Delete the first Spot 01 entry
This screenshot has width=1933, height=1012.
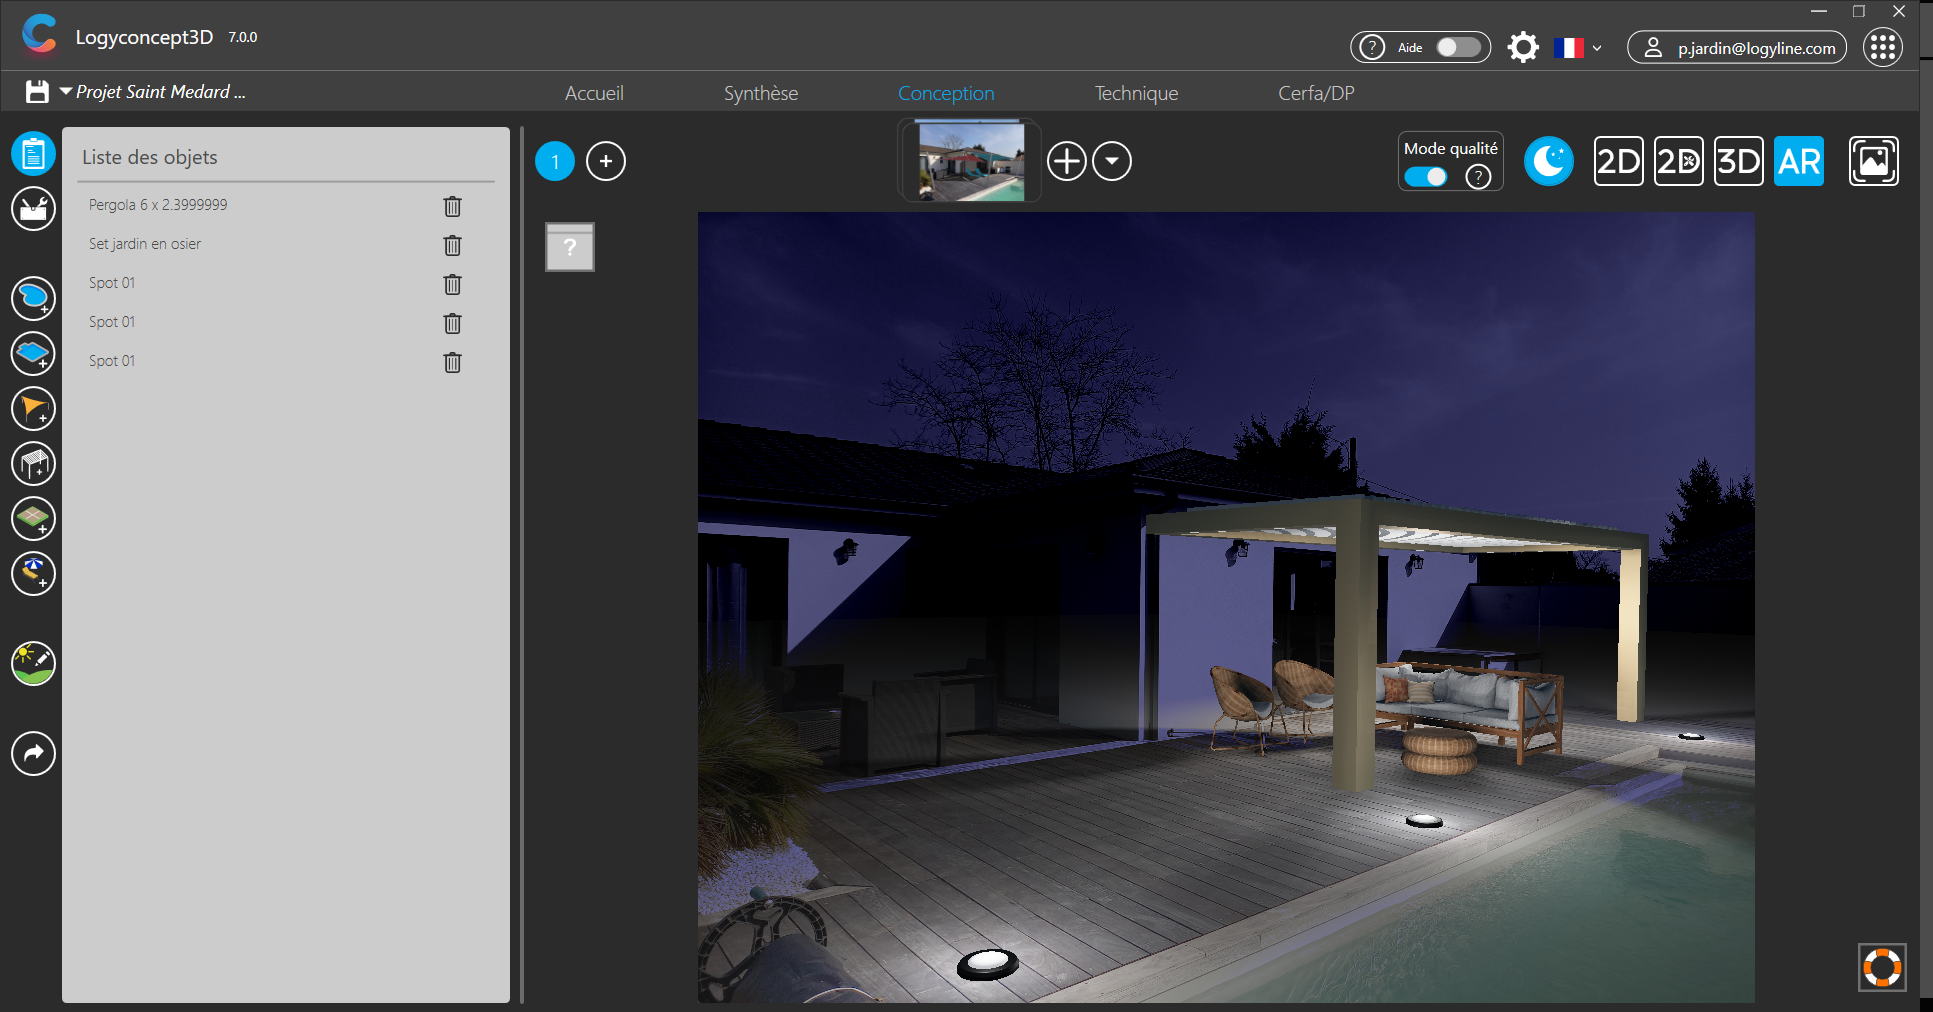click(452, 284)
